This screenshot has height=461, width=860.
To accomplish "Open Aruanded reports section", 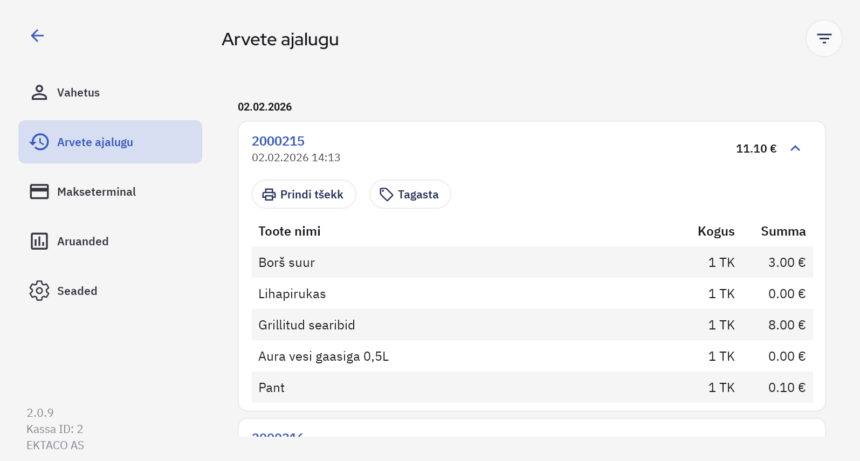I will (x=83, y=241).
